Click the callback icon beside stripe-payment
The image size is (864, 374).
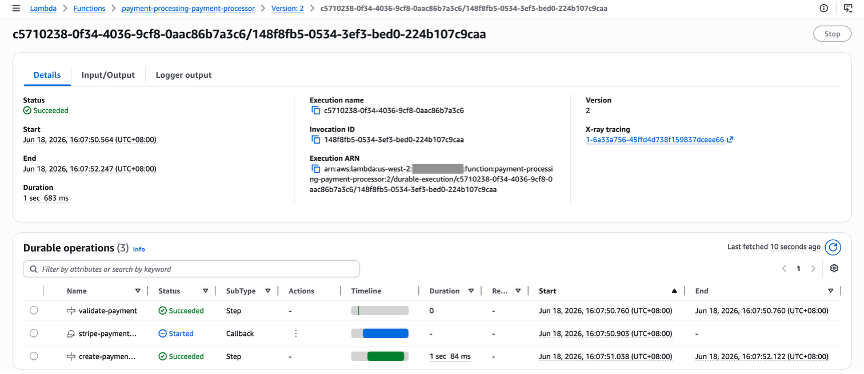71,333
